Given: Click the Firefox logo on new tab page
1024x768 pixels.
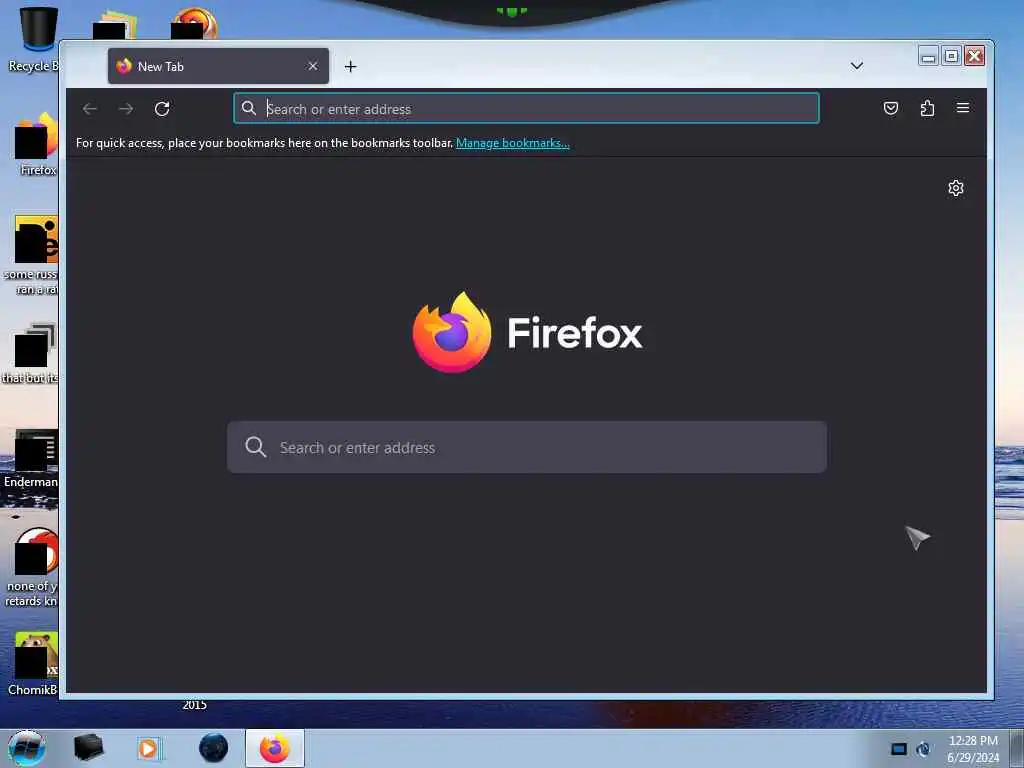Looking at the screenshot, I should (x=452, y=332).
